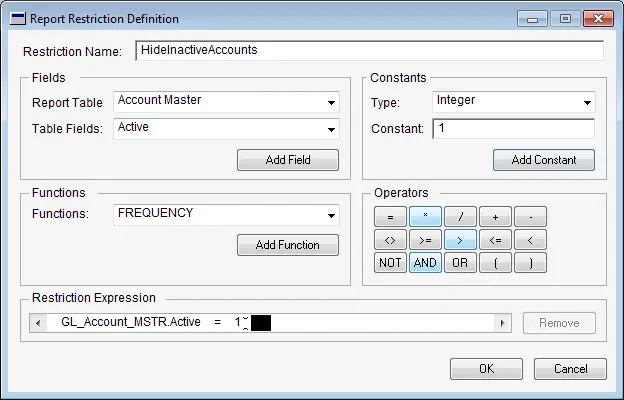Add an opening parenthesis operator
This screenshot has height=400, width=624.
click(495, 263)
